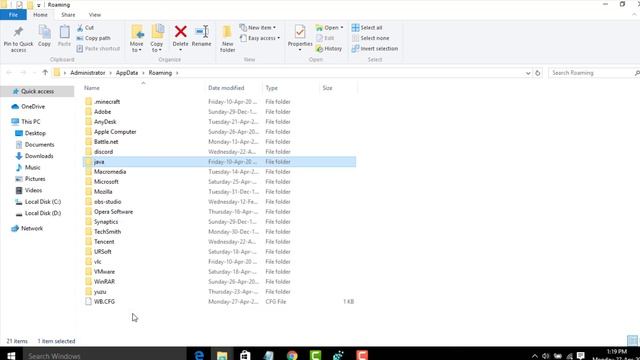Go to AppData in address bar
Screen dimensions: 640x360
127,73
